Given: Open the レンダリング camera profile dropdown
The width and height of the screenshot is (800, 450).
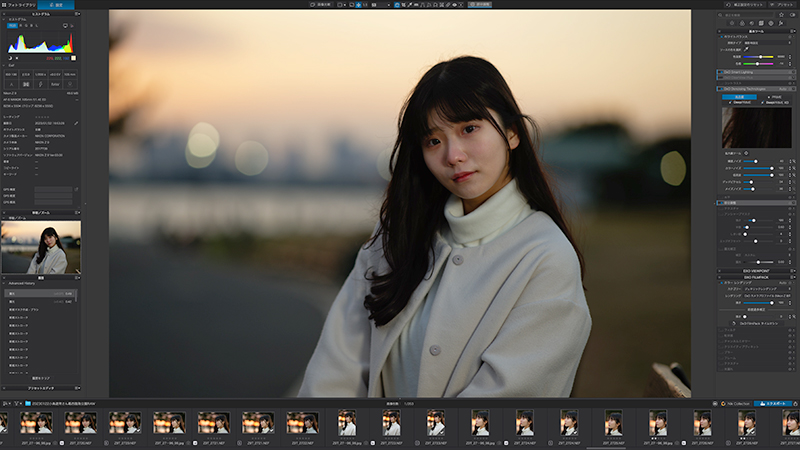Looking at the screenshot, I should coord(767,295).
